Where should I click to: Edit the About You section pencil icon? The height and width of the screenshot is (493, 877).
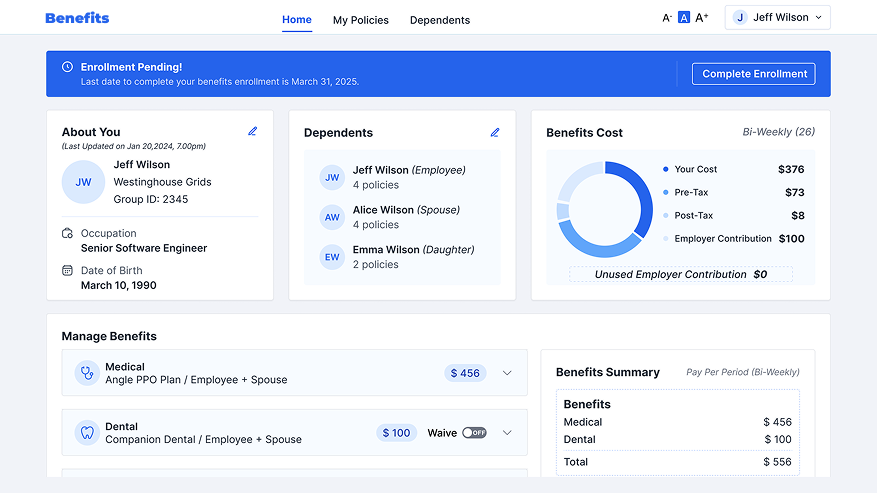point(253,131)
